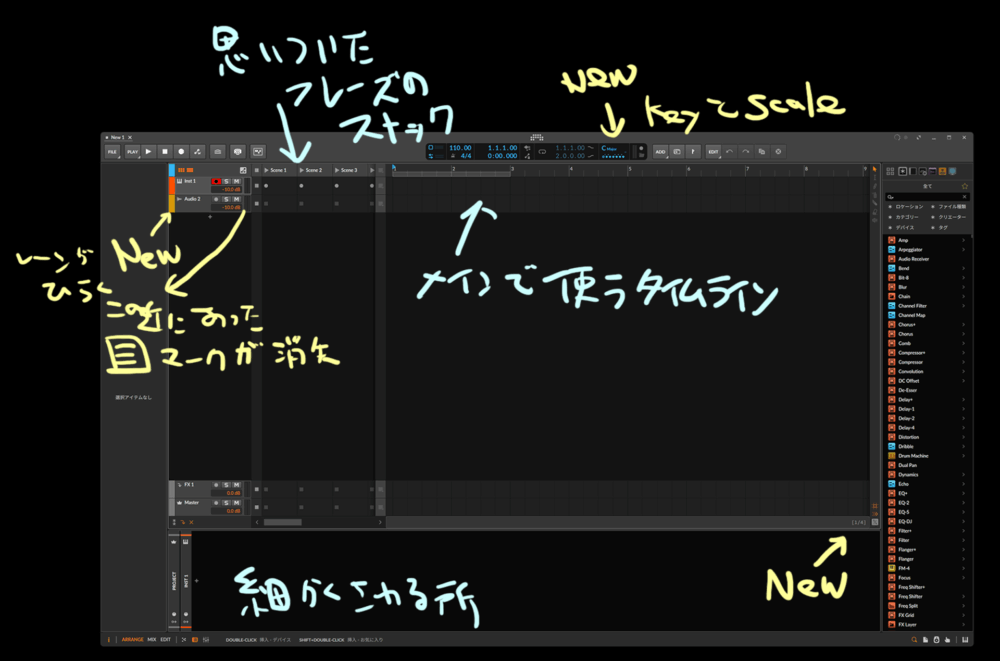This screenshot has height=661, width=1000.
Task: Expand the デバイス filter
Action: point(902,227)
